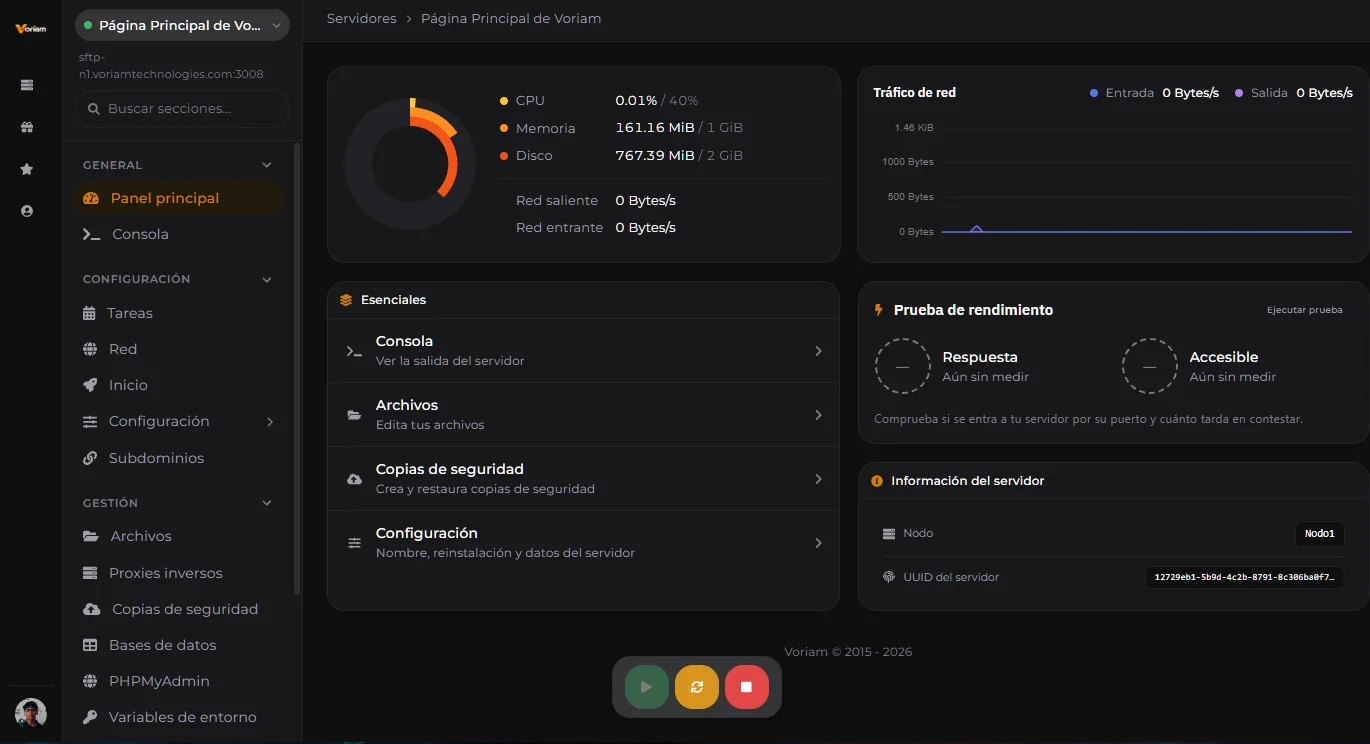The image size is (1370, 744).
Task: Open the servers list icon in left rail
Action: pos(27,85)
